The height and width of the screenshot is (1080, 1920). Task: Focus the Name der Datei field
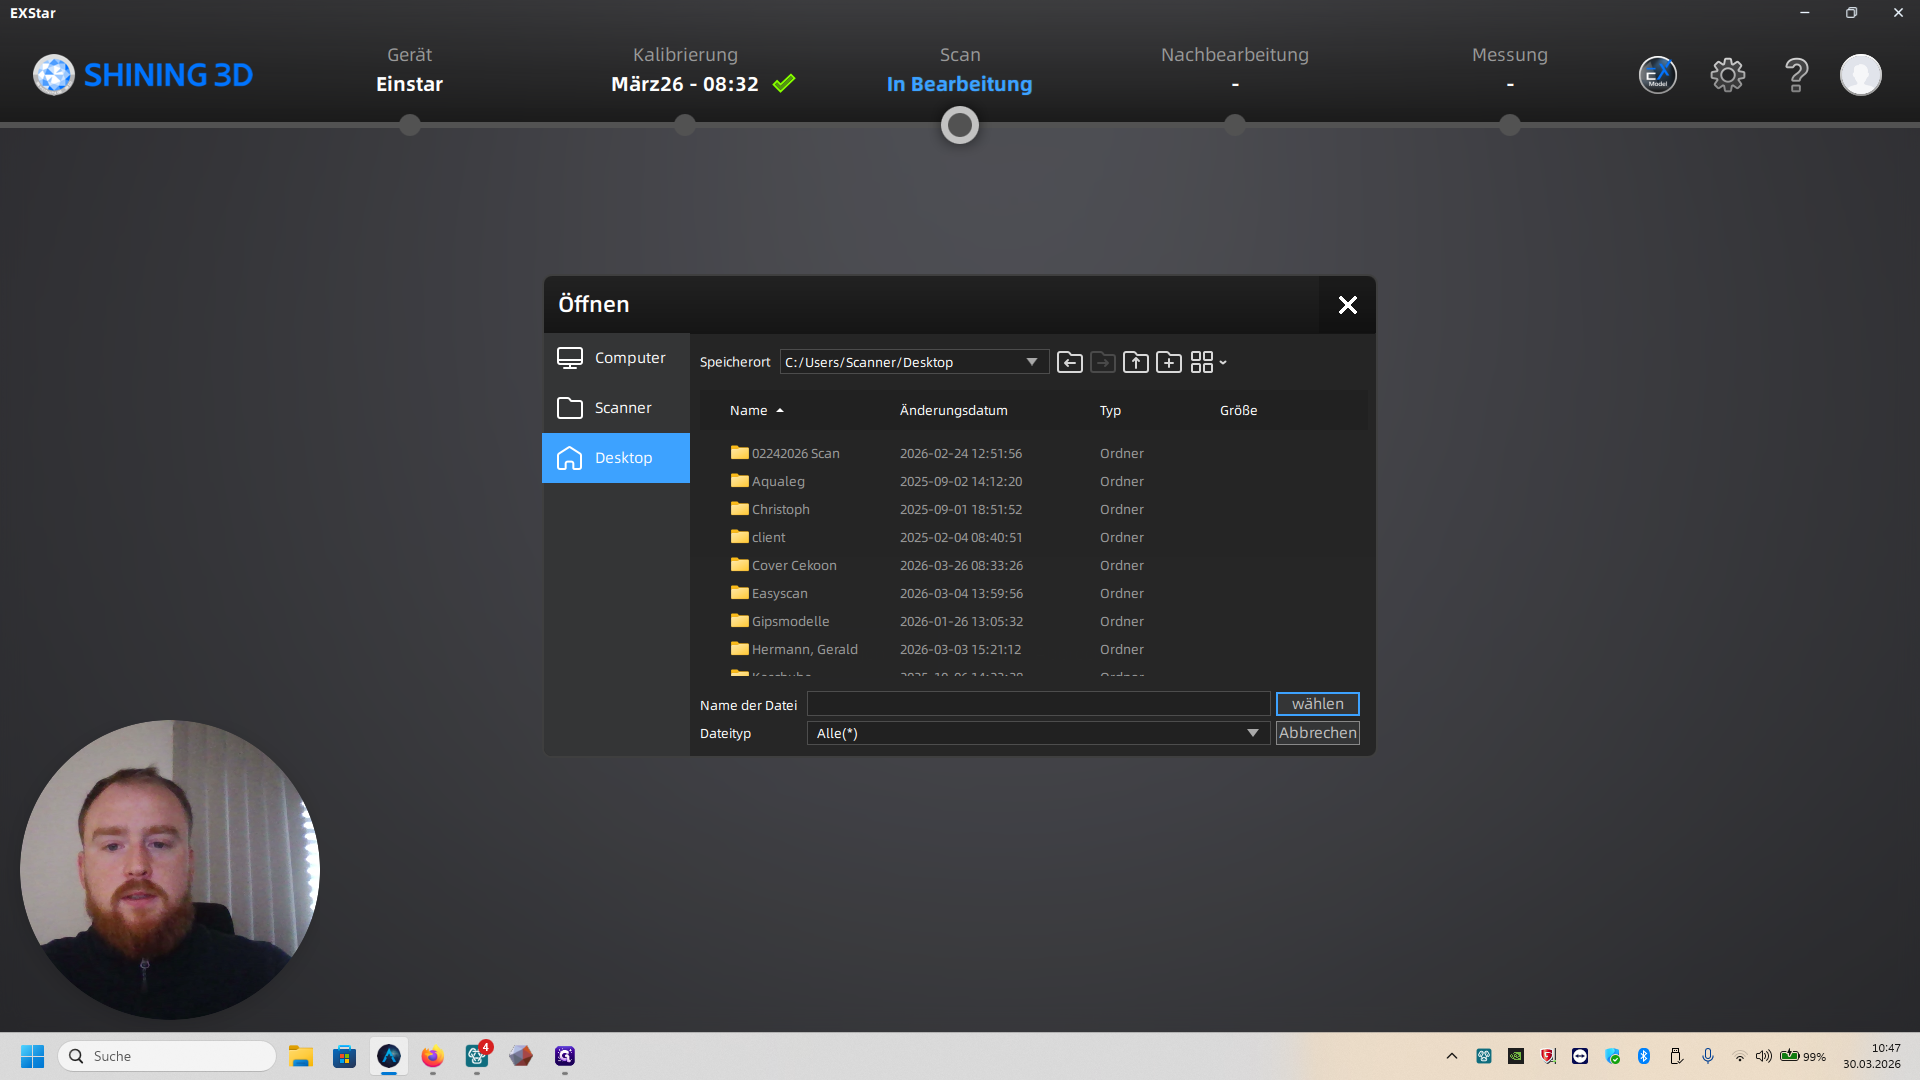[1038, 704]
